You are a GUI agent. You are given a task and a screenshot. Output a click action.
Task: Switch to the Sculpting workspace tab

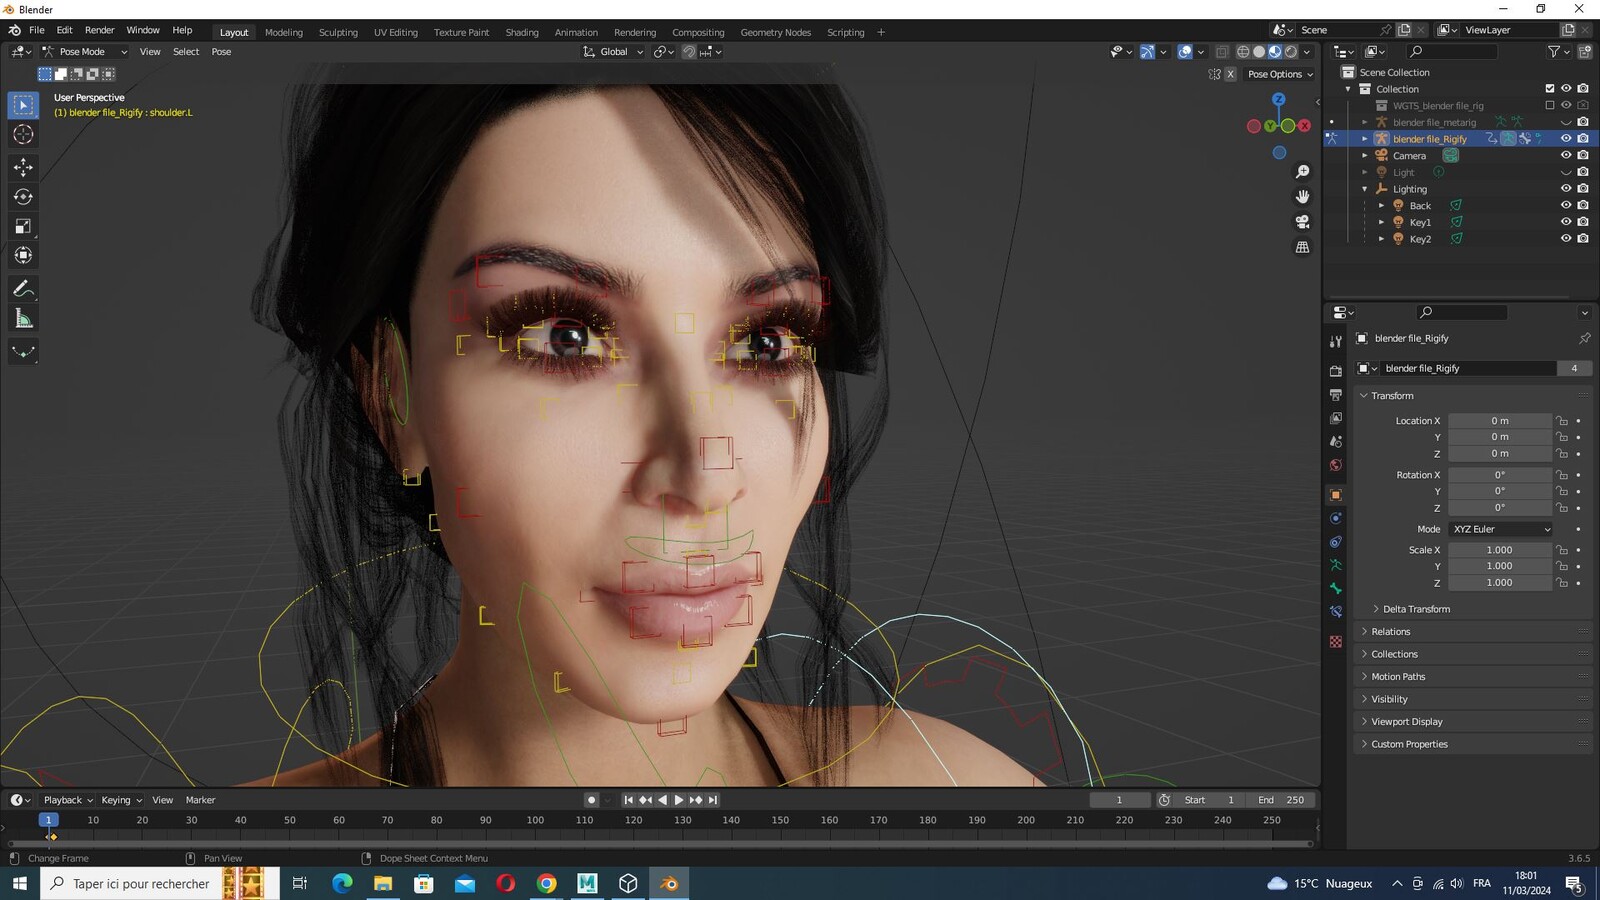pos(338,32)
